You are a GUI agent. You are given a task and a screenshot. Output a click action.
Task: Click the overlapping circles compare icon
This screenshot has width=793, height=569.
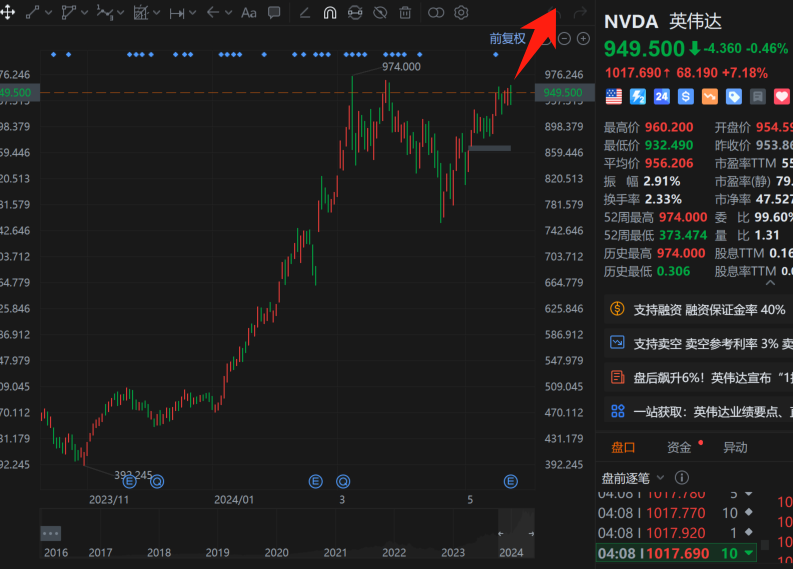[436, 13]
